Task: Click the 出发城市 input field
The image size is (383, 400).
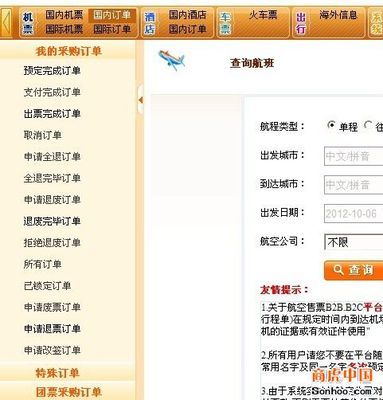Action: tap(353, 156)
